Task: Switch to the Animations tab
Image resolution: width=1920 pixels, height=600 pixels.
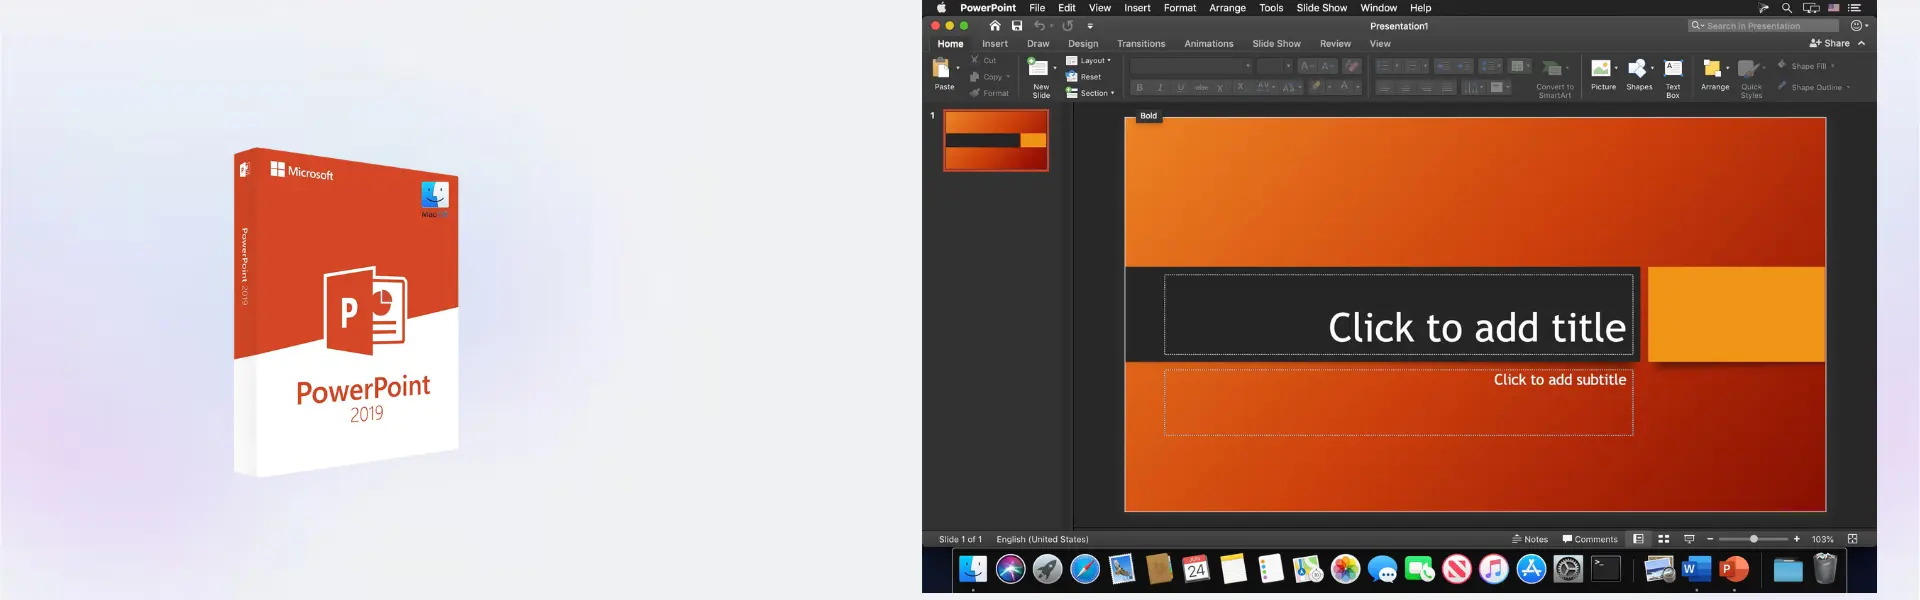Action: click(x=1209, y=44)
